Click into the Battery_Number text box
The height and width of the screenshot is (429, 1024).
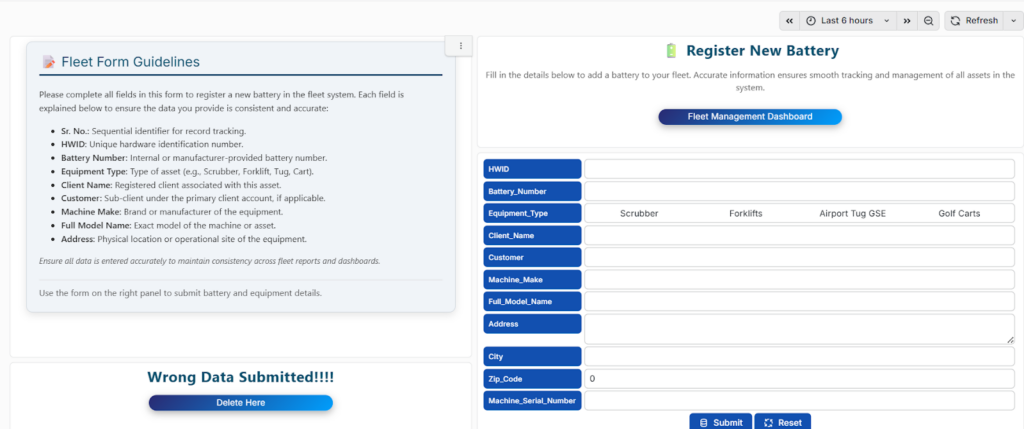pos(799,191)
